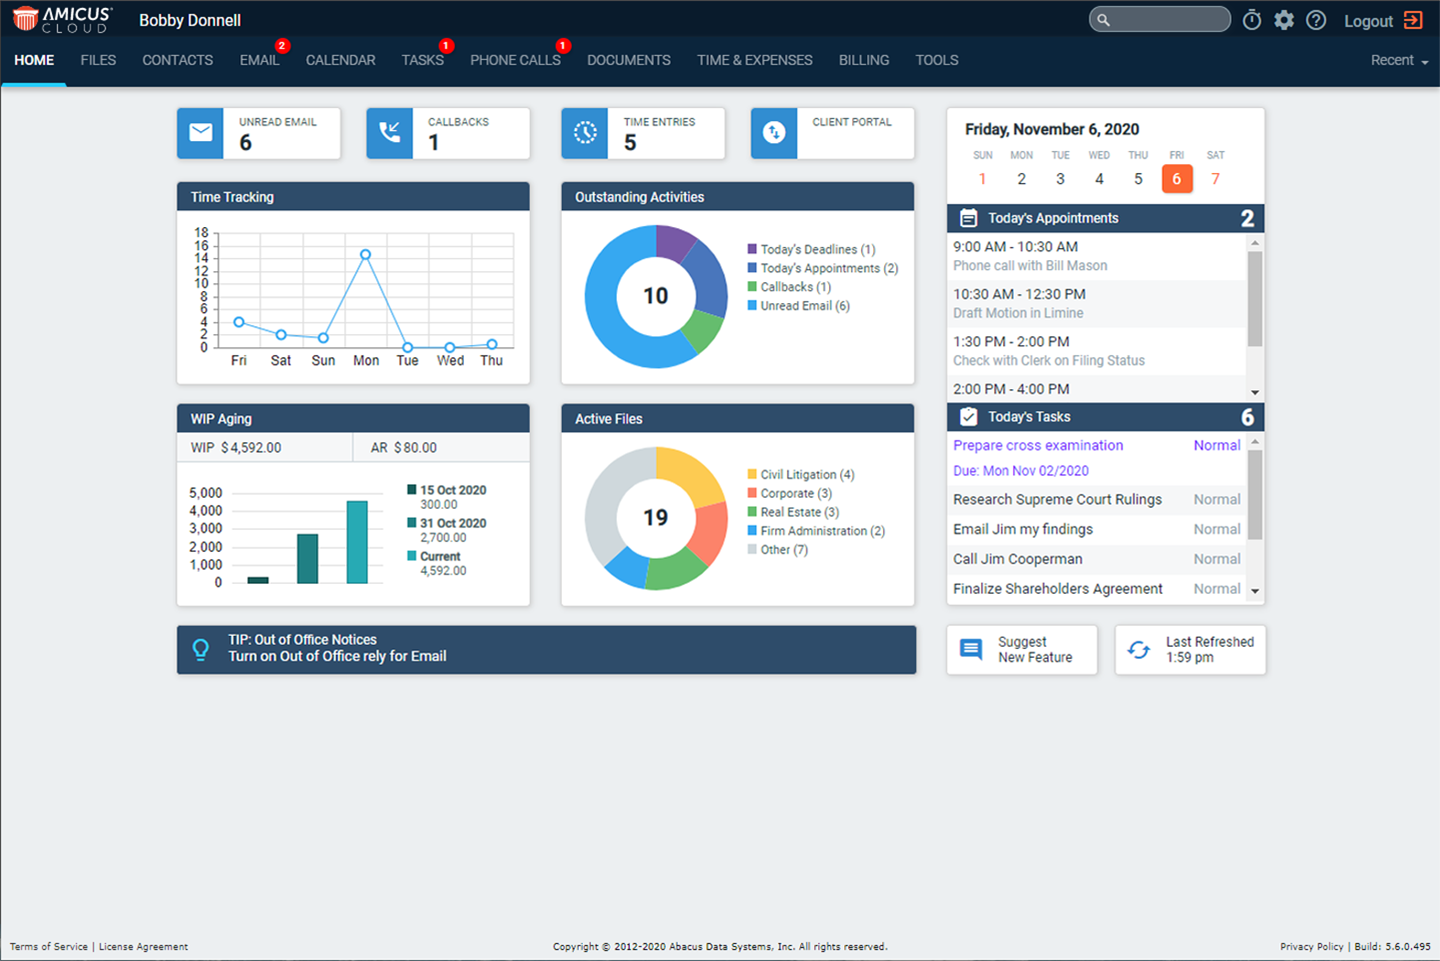The width and height of the screenshot is (1440, 961).
Task: Open the help question mark icon
Action: coord(1316,20)
